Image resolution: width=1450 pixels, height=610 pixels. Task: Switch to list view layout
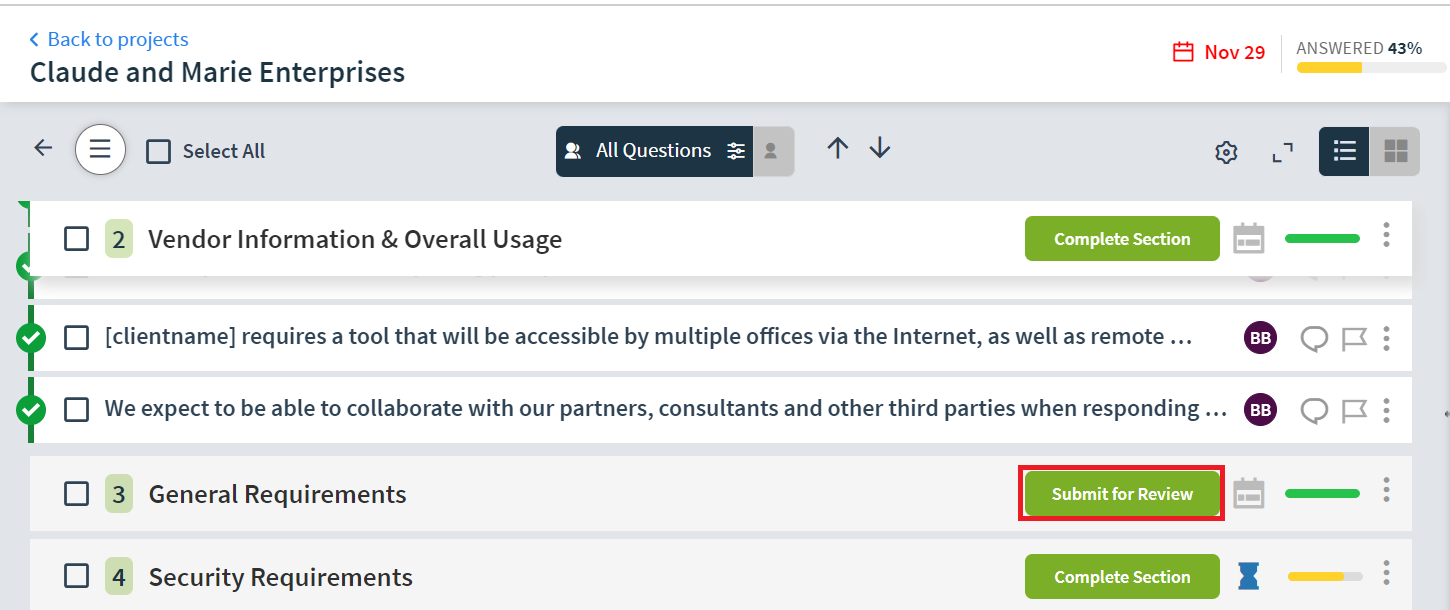pyautogui.click(x=1344, y=151)
